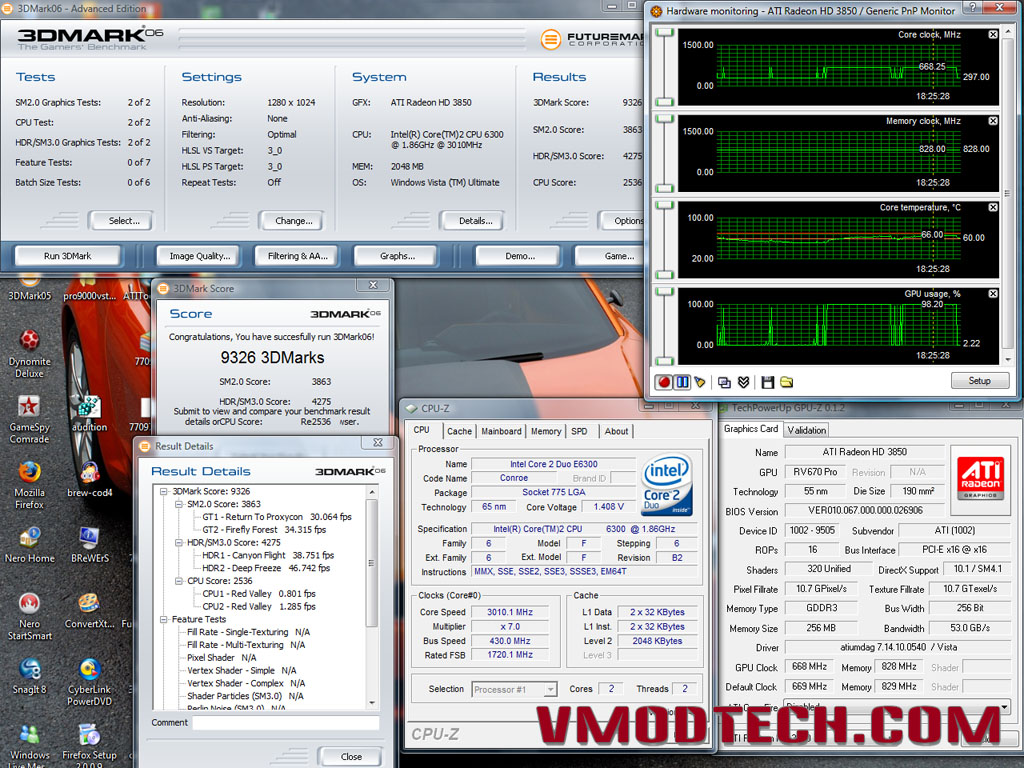Screen dimensions: 1024x768
Task: Switch to the Cache tab in CPU-Z
Action: coord(458,431)
